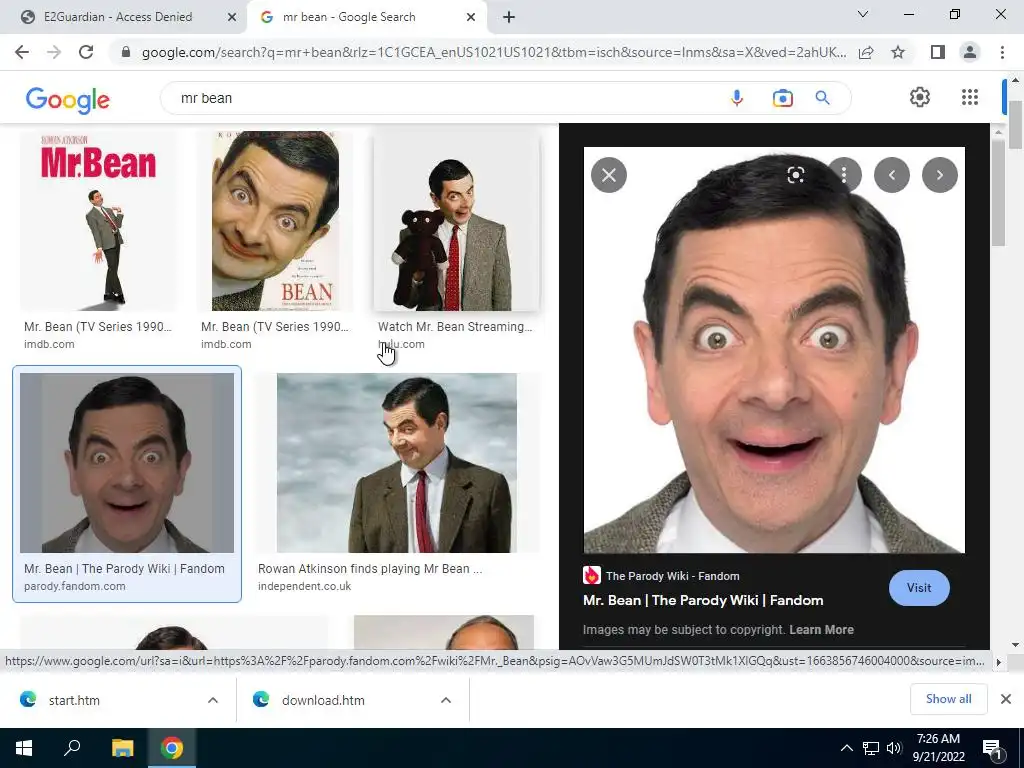Reload the page with the refresh icon

coord(86,52)
